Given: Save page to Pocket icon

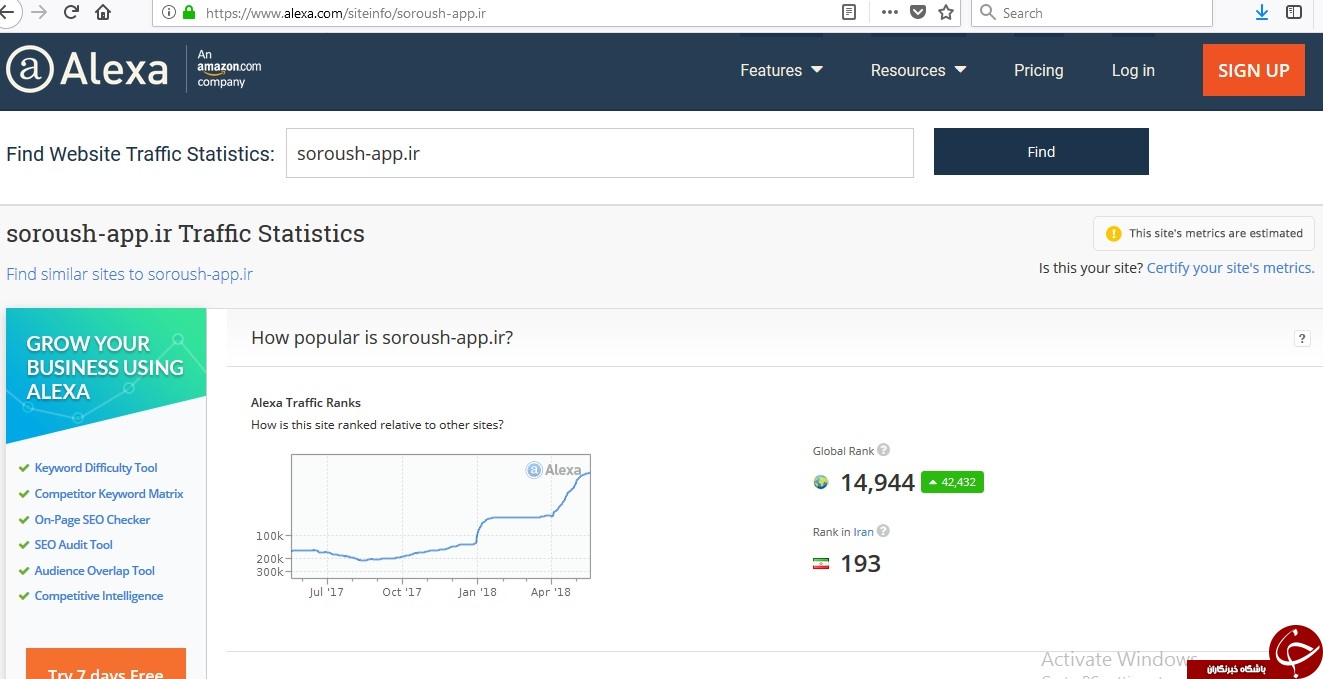Looking at the screenshot, I should click(x=918, y=13).
